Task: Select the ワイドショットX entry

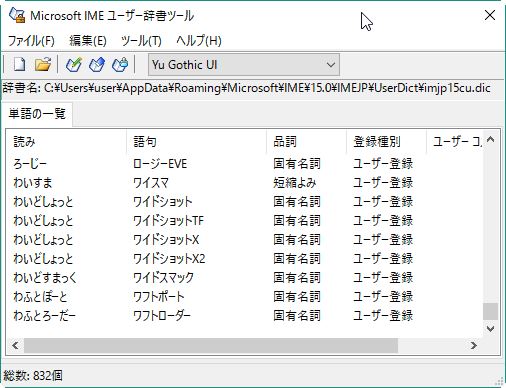Action: [244, 240]
